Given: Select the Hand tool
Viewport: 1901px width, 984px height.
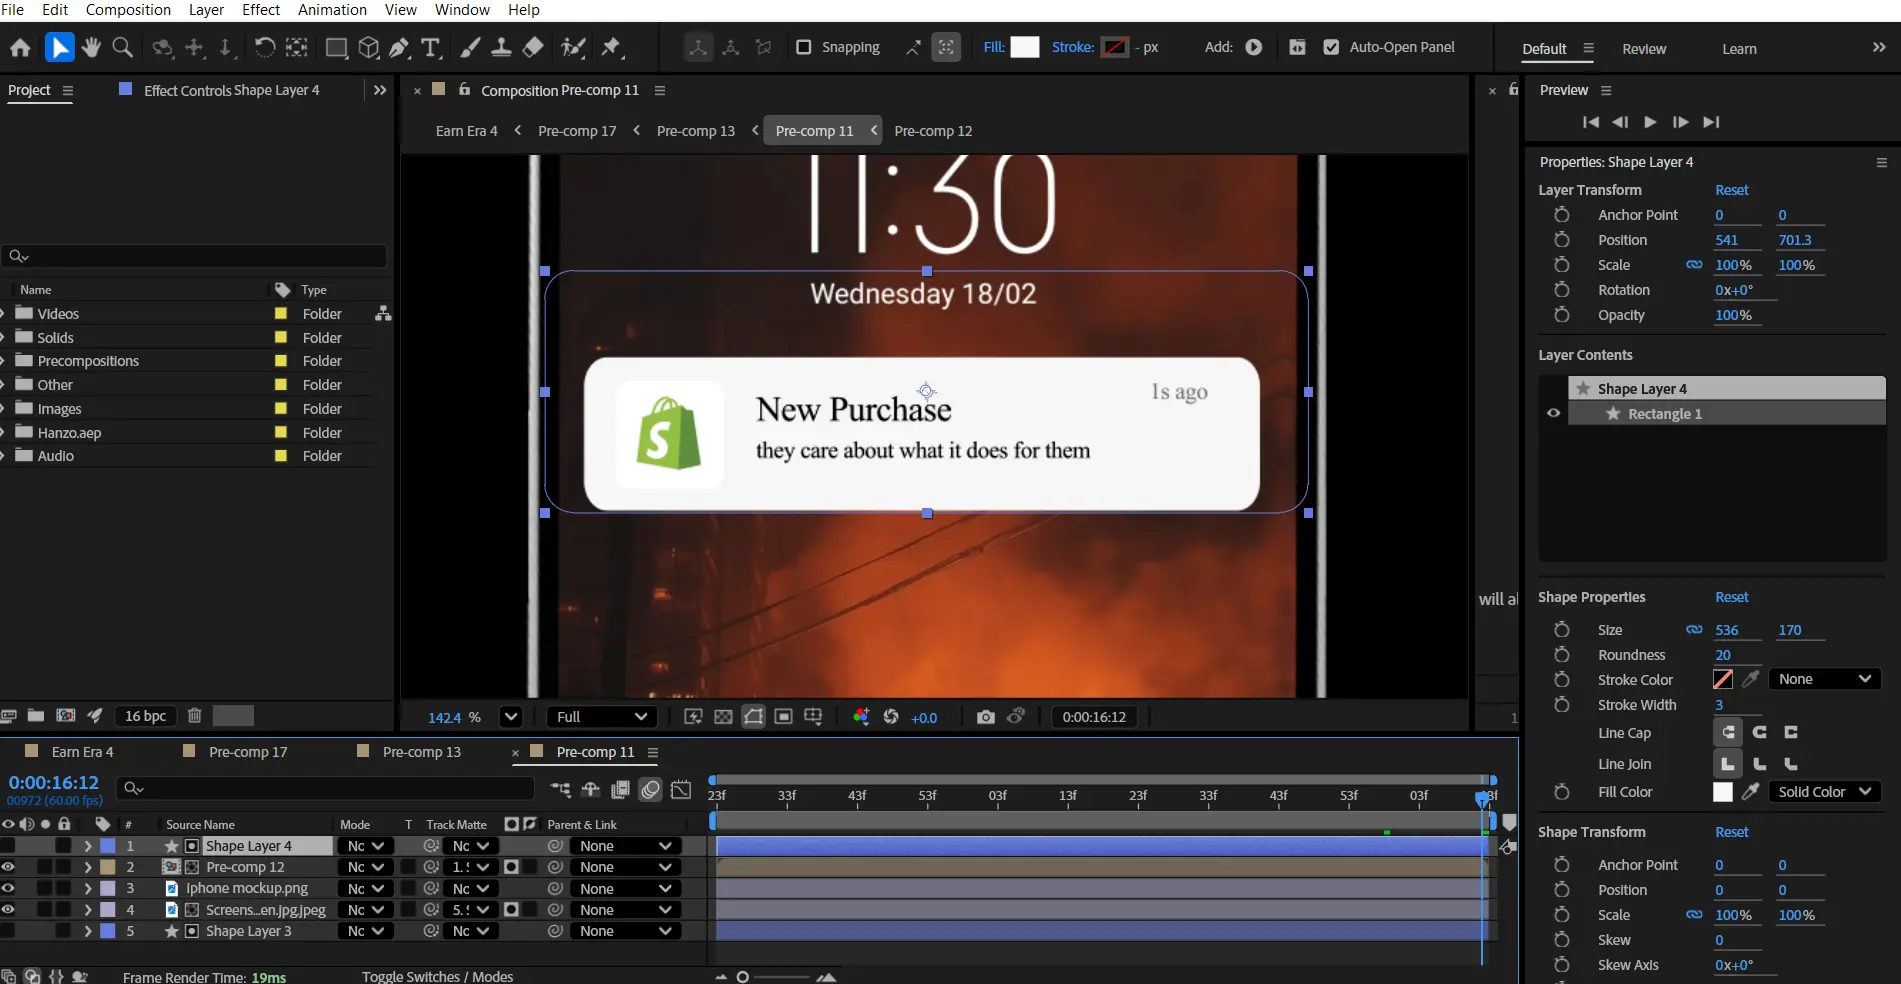Looking at the screenshot, I should click(x=91, y=47).
